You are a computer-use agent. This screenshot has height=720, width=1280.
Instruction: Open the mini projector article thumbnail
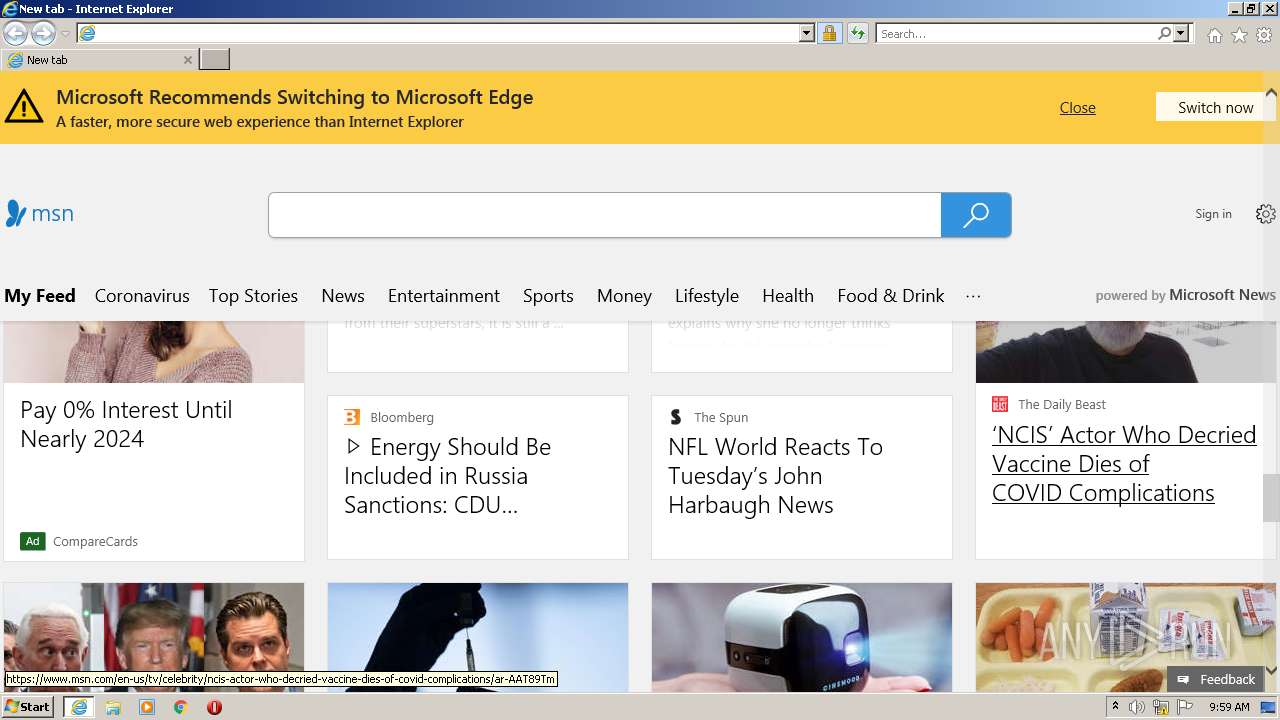tap(802, 637)
